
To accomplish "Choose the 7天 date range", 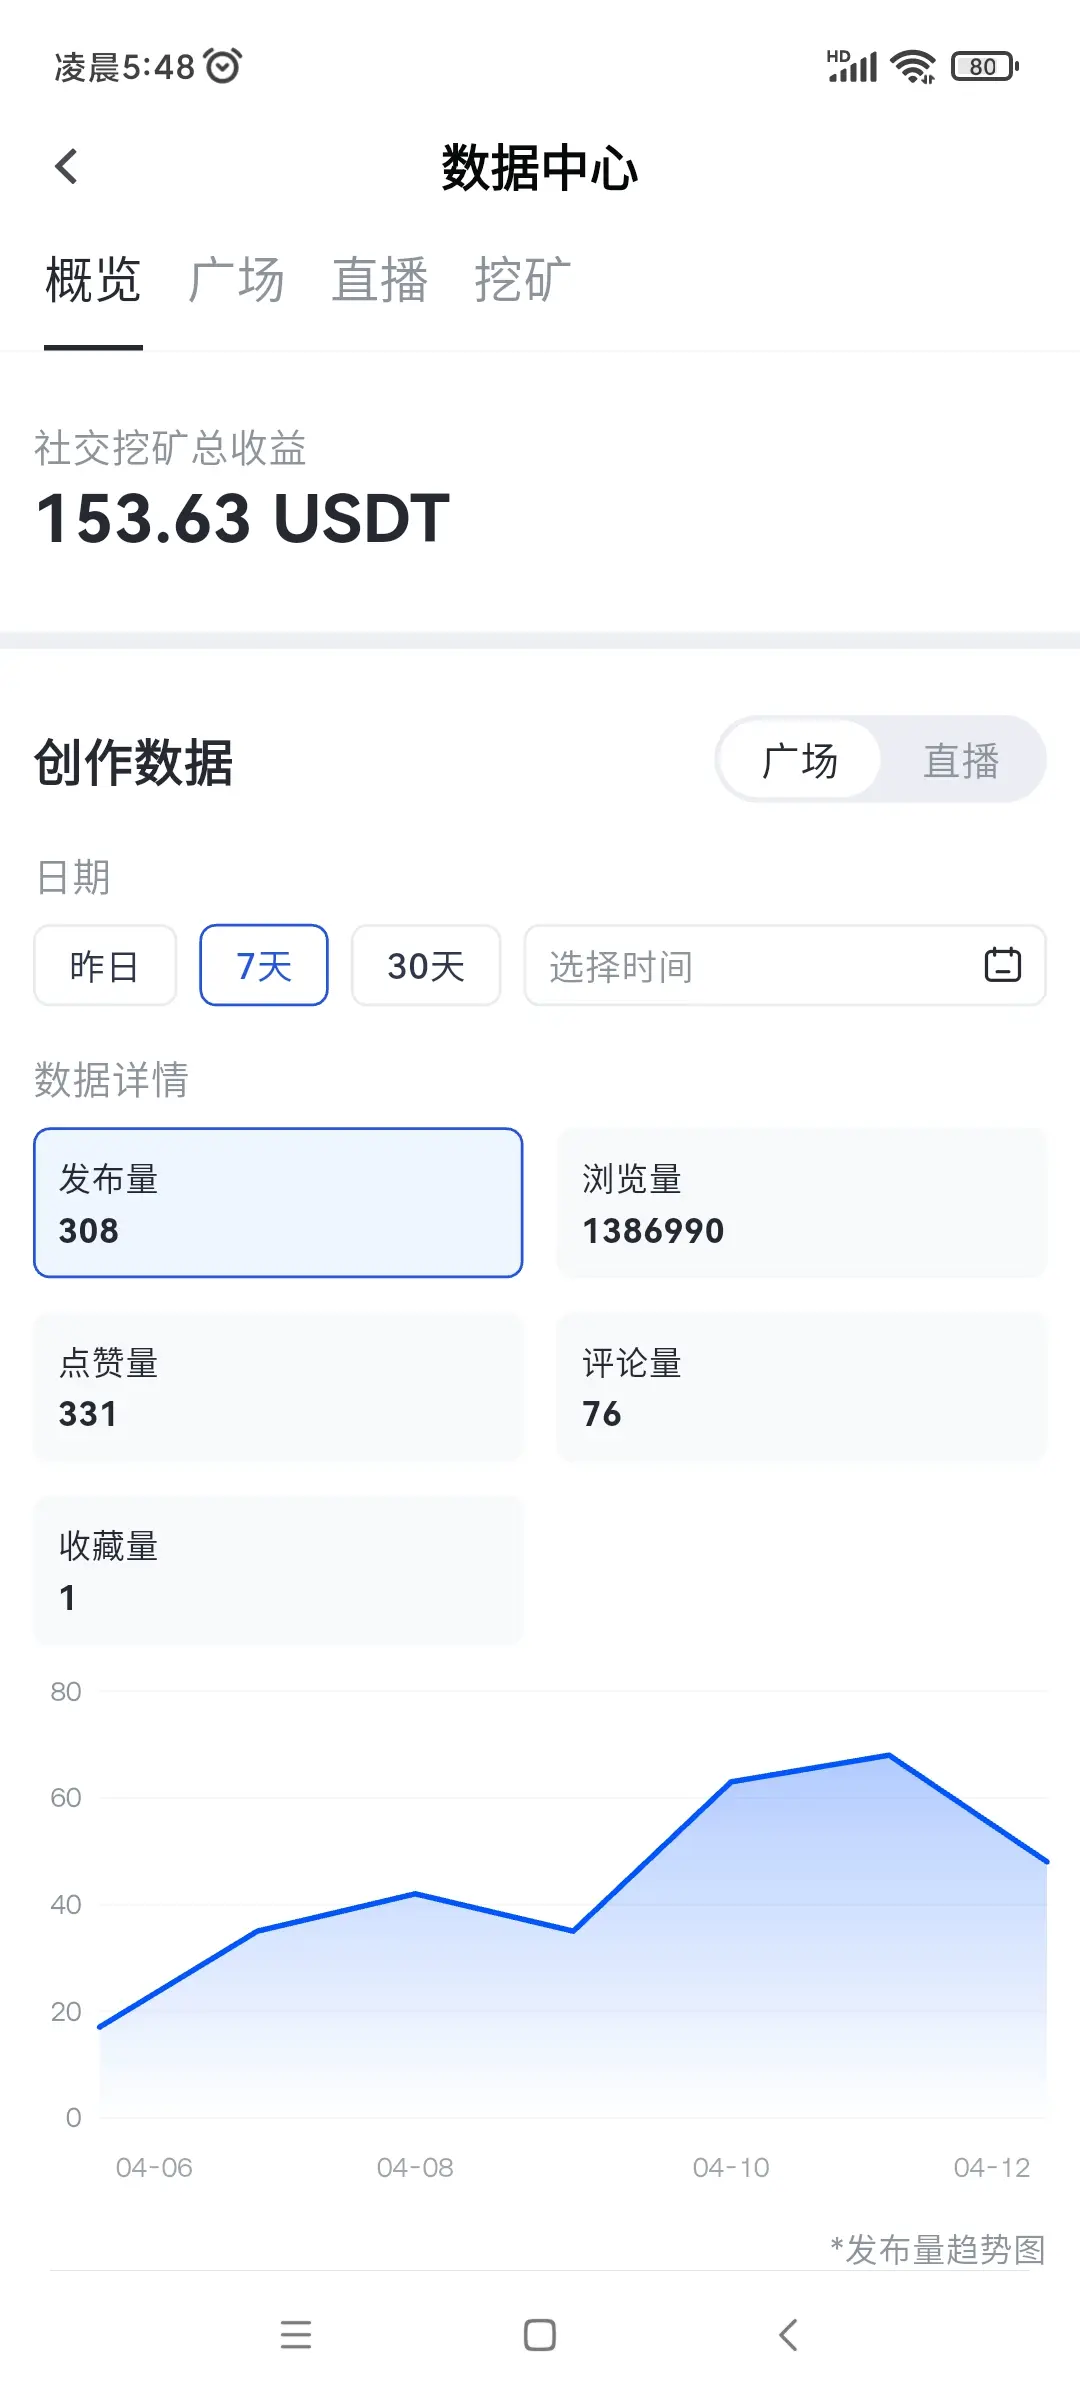I will tap(264, 965).
